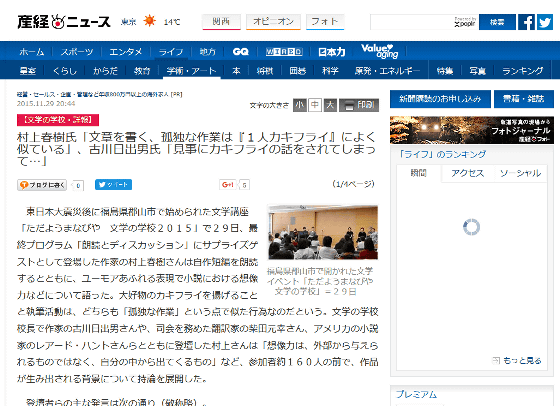Go to ホーム in the navigation
560x406 pixels.
point(32,52)
